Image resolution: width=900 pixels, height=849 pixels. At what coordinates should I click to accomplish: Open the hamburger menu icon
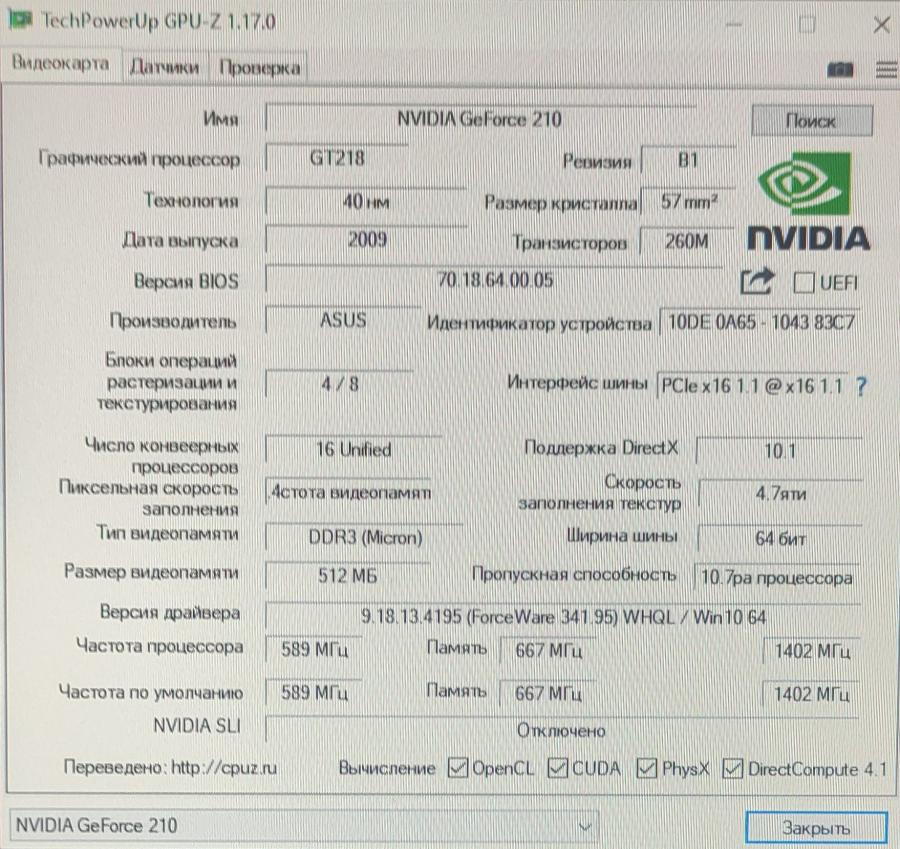click(887, 70)
